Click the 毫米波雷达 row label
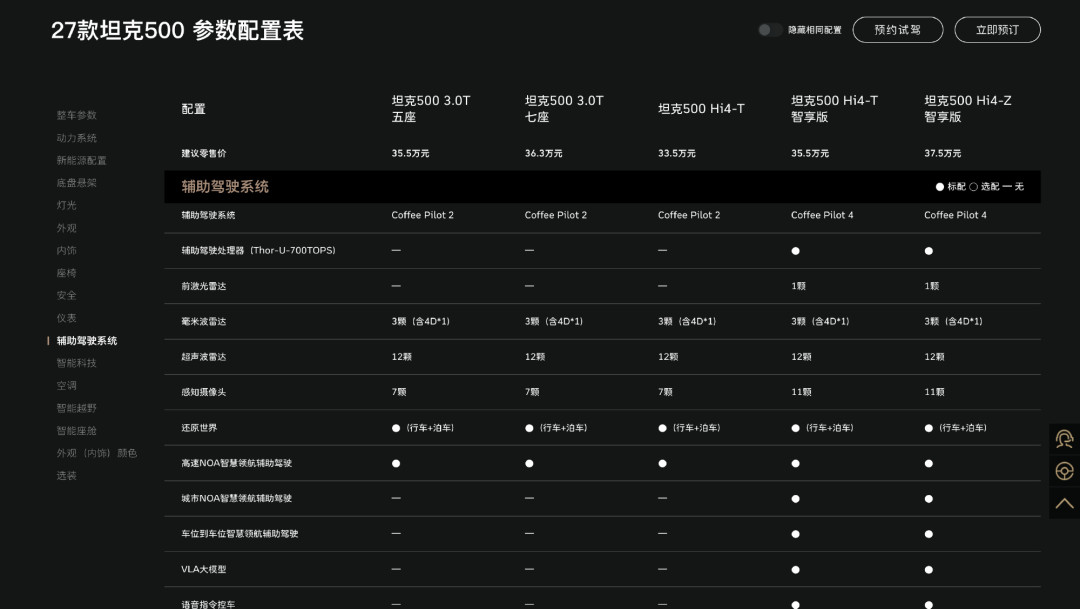This screenshot has width=1080, height=609. pyautogui.click(x=204, y=321)
